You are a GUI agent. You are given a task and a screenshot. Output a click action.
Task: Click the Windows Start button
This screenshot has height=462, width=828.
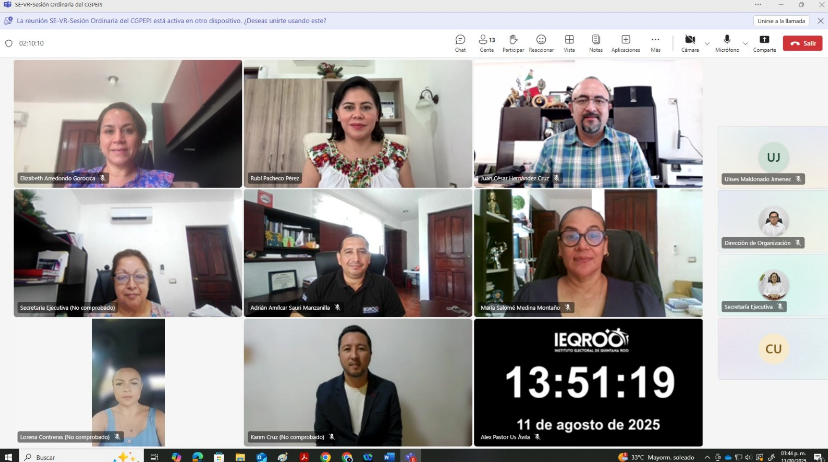[x=10, y=456]
